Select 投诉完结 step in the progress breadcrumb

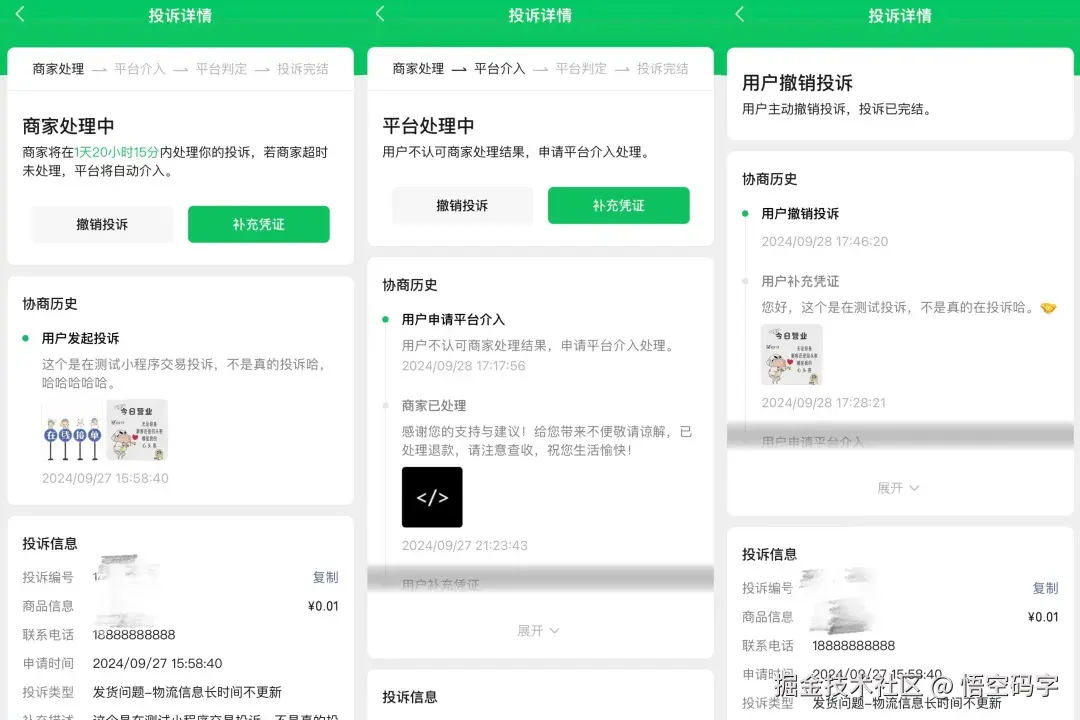305,68
